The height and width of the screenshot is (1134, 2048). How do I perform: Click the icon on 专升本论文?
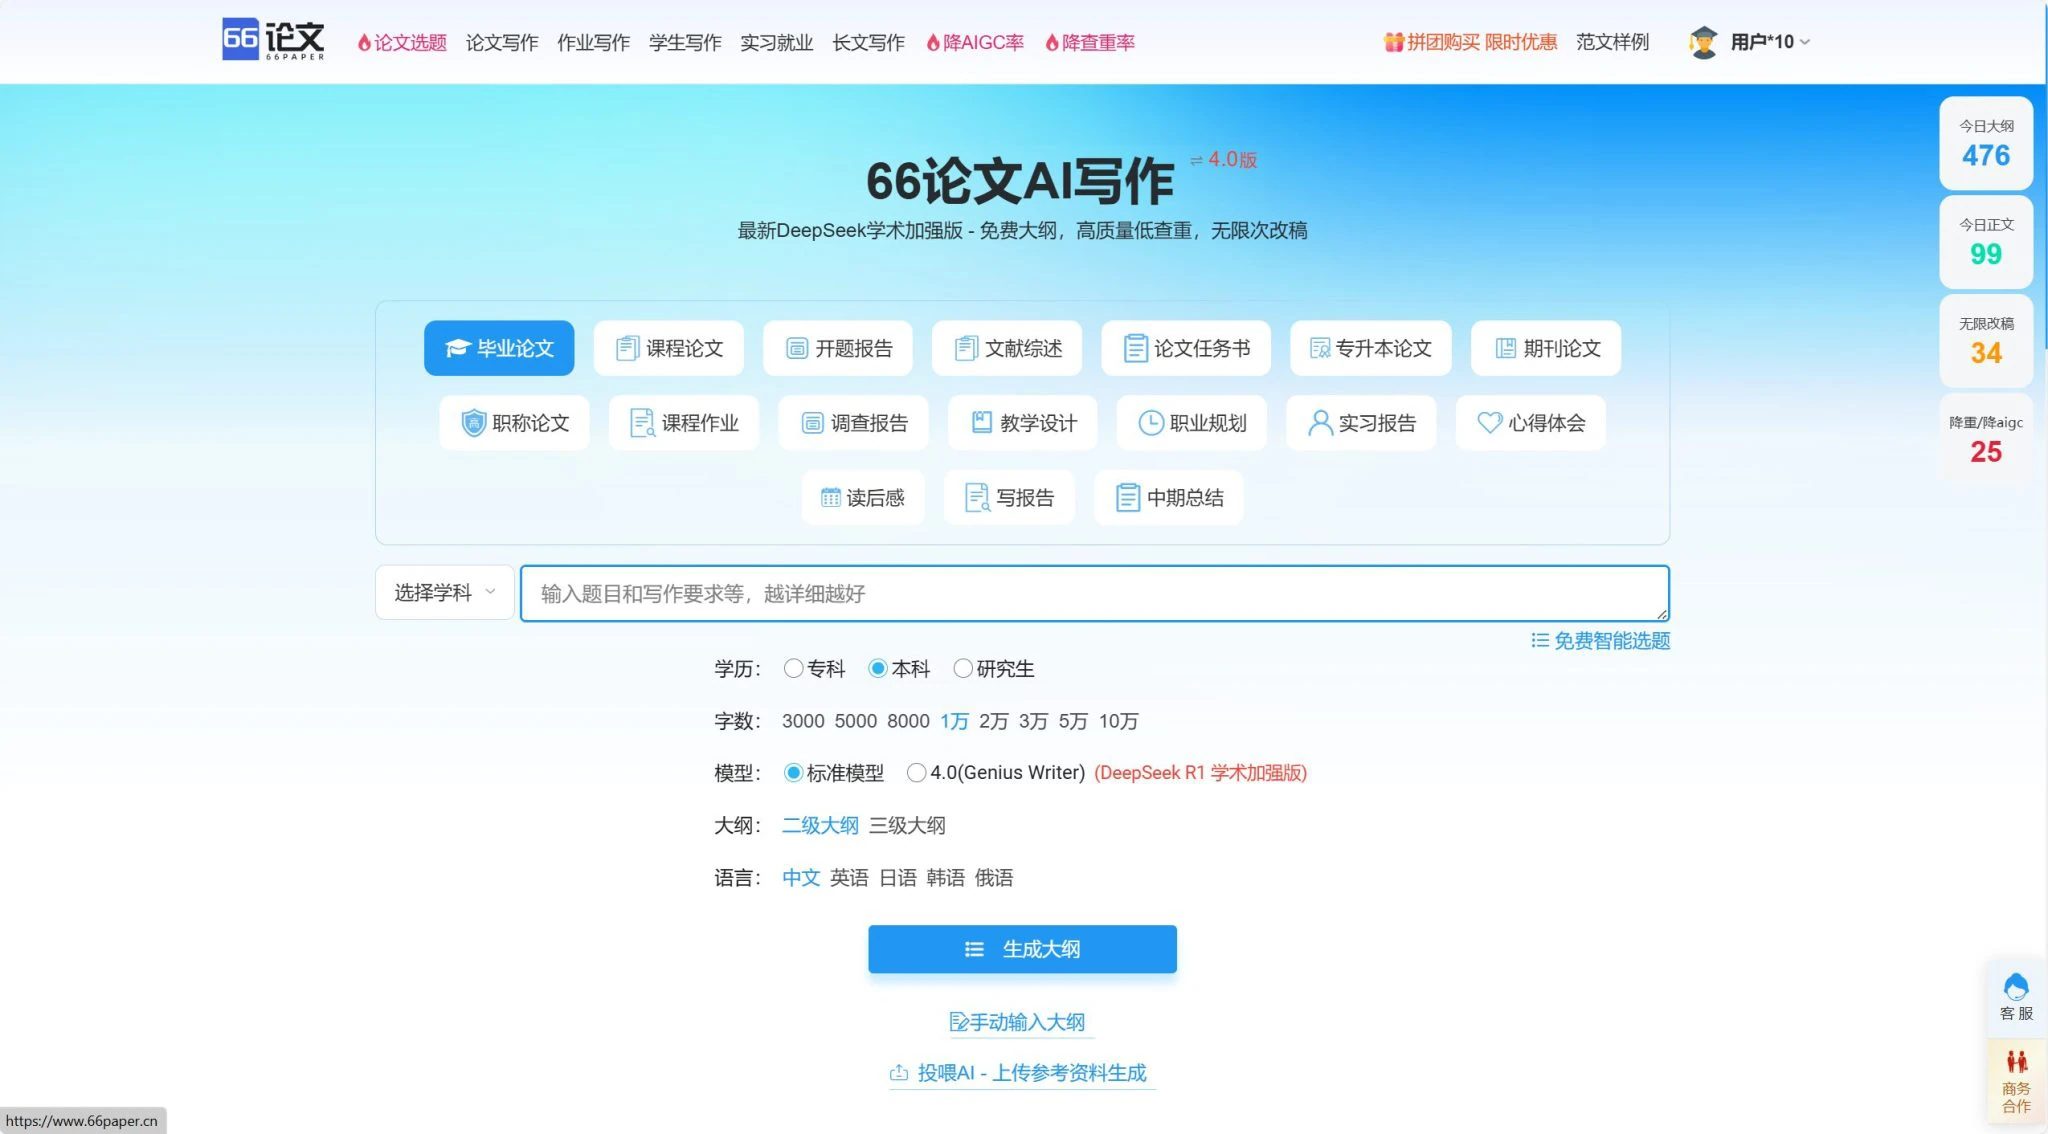pos(1320,348)
